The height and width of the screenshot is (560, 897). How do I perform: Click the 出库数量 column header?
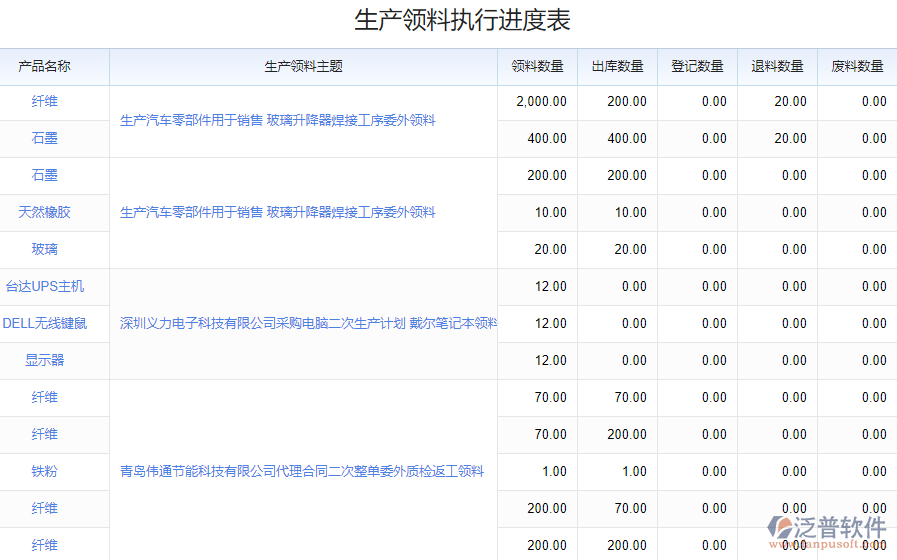click(x=617, y=67)
